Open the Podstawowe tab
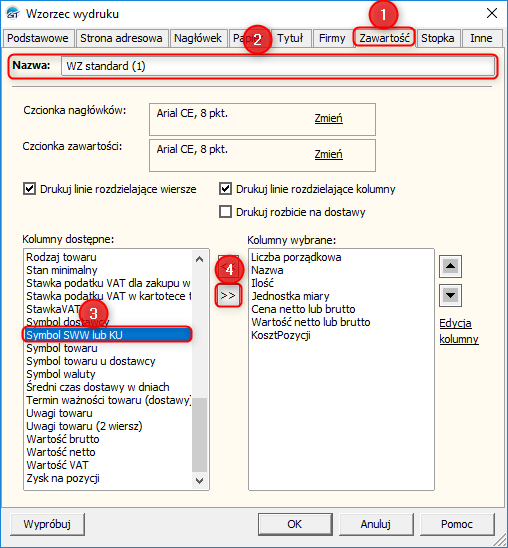This screenshot has width=508, height=548. point(38,38)
